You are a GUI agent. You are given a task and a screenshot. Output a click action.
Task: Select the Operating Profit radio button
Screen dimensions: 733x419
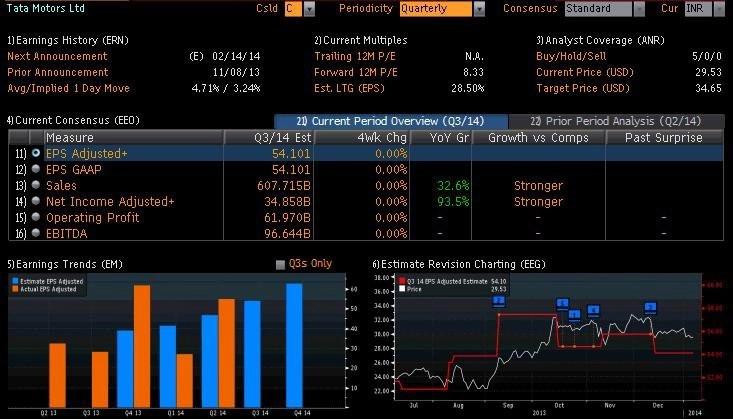coord(36,217)
